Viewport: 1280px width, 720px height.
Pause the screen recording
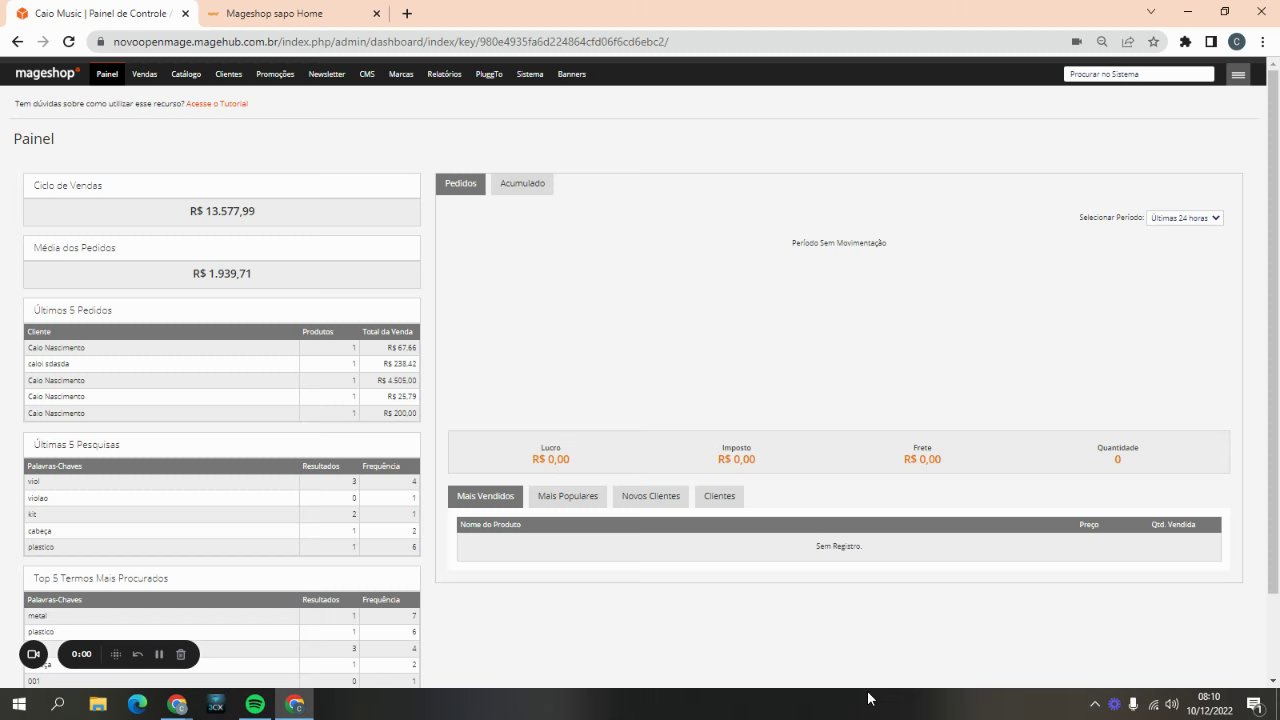[x=159, y=654]
